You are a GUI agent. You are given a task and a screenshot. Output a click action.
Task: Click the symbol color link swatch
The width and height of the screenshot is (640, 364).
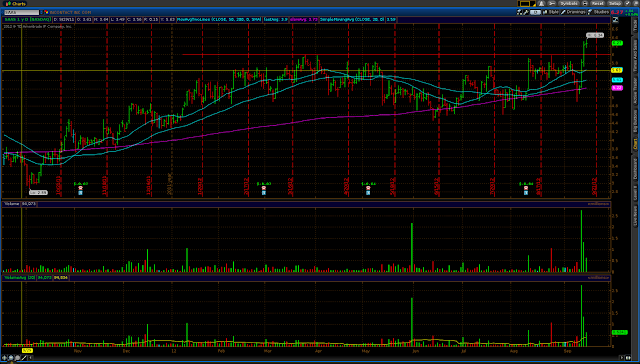click(47, 12)
